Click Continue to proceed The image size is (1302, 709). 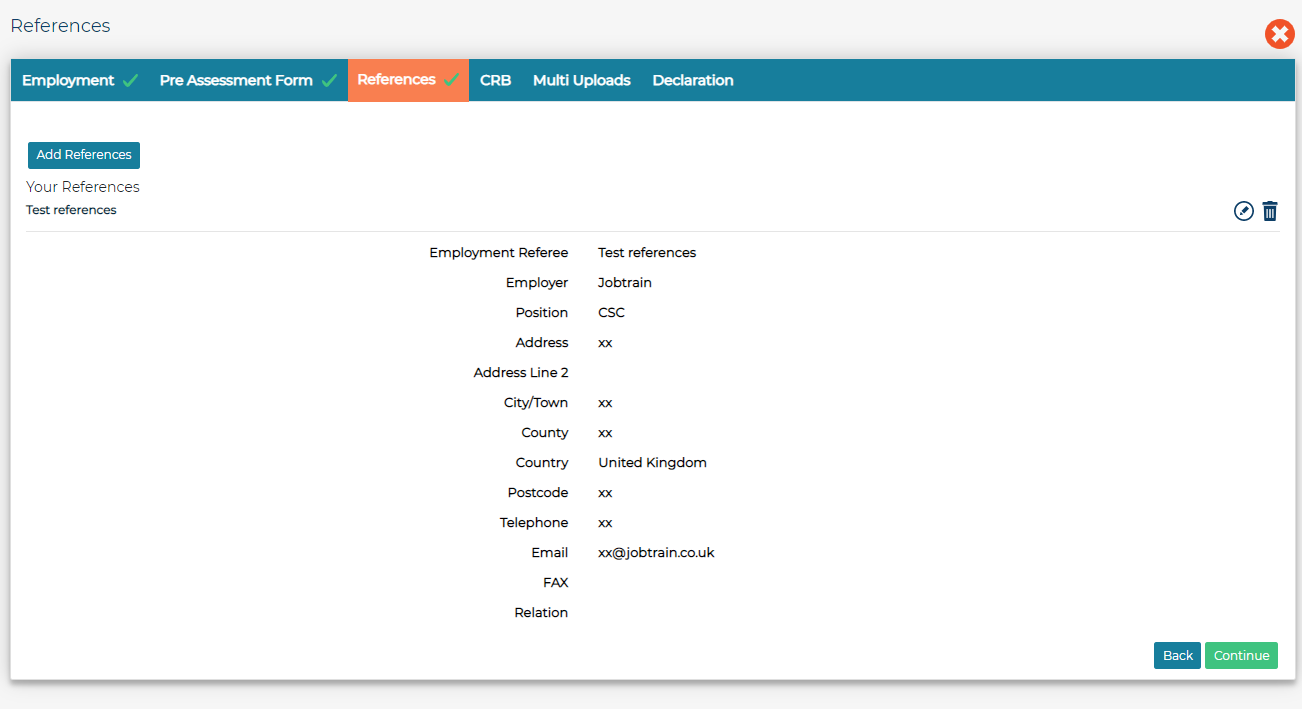1241,655
